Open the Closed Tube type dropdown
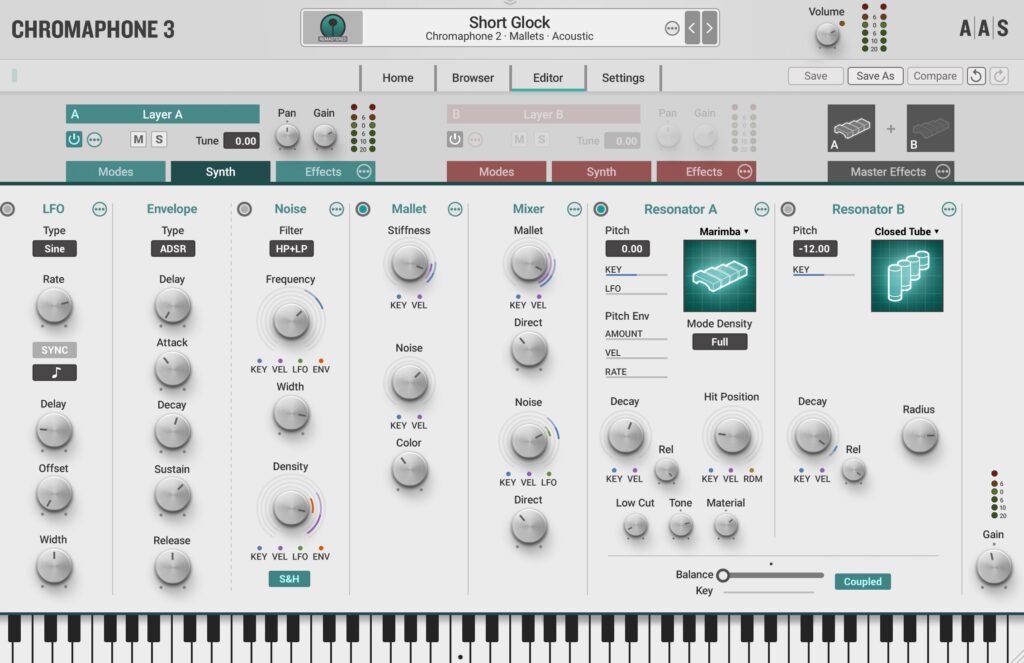This screenshot has width=1024, height=663. pyautogui.click(x=907, y=231)
